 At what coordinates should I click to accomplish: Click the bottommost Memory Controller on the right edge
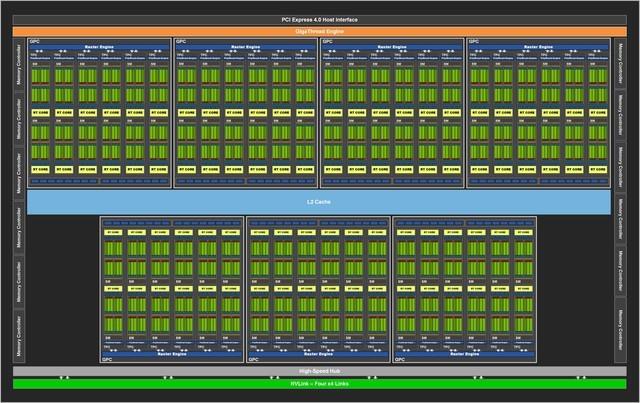(620, 337)
